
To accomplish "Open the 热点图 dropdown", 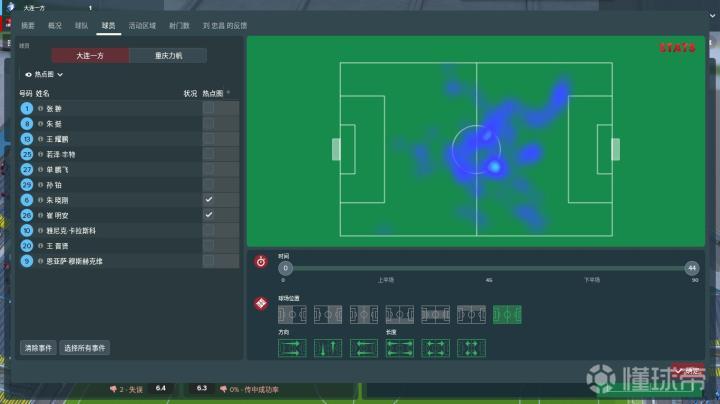I will click(x=45, y=74).
